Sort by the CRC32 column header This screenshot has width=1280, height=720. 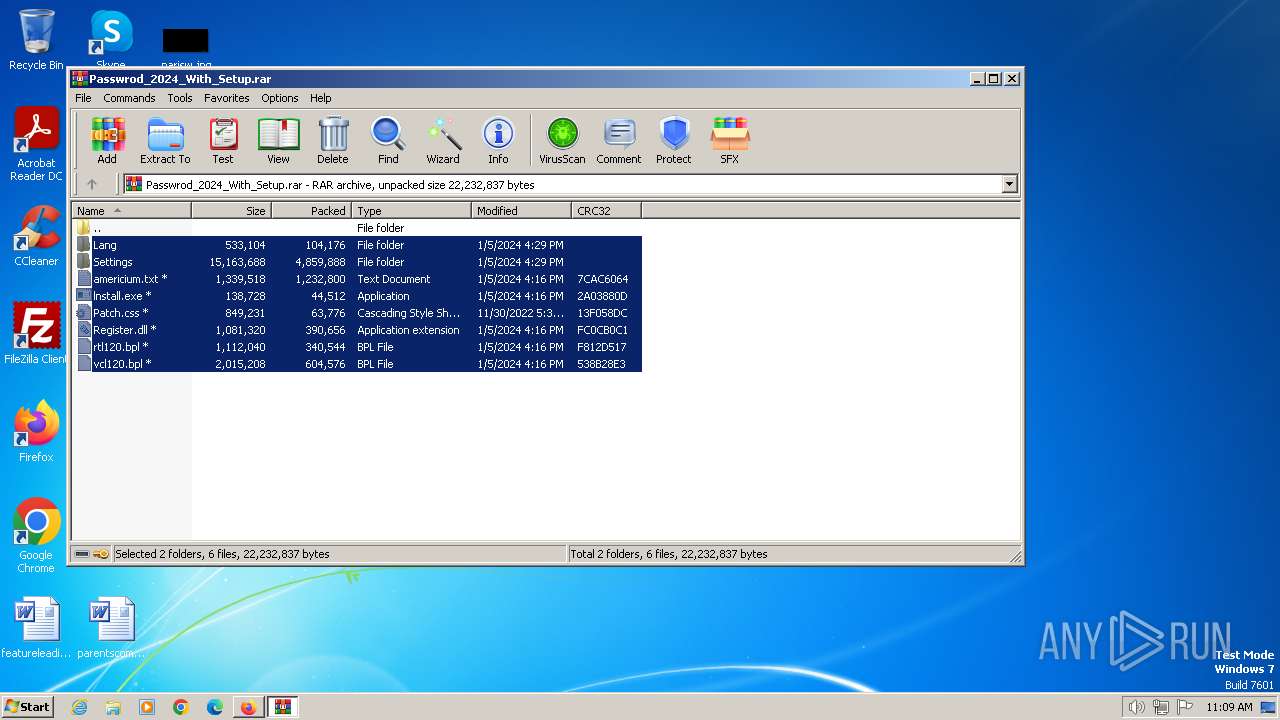pos(606,211)
